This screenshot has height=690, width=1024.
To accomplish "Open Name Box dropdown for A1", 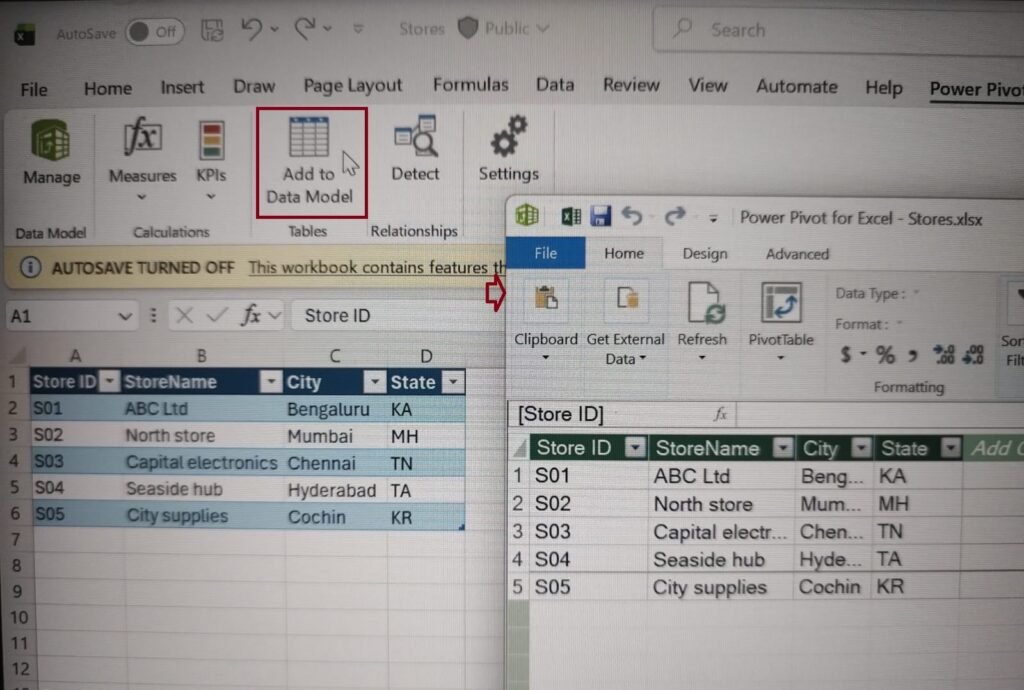I will 125,317.
